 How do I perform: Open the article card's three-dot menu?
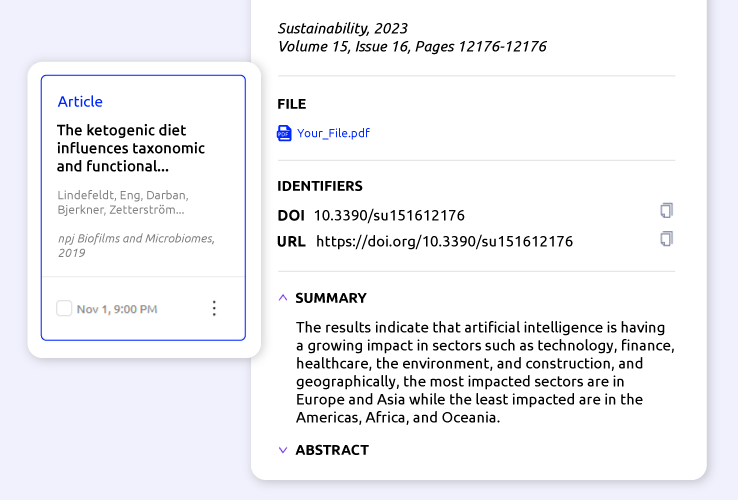tap(214, 308)
